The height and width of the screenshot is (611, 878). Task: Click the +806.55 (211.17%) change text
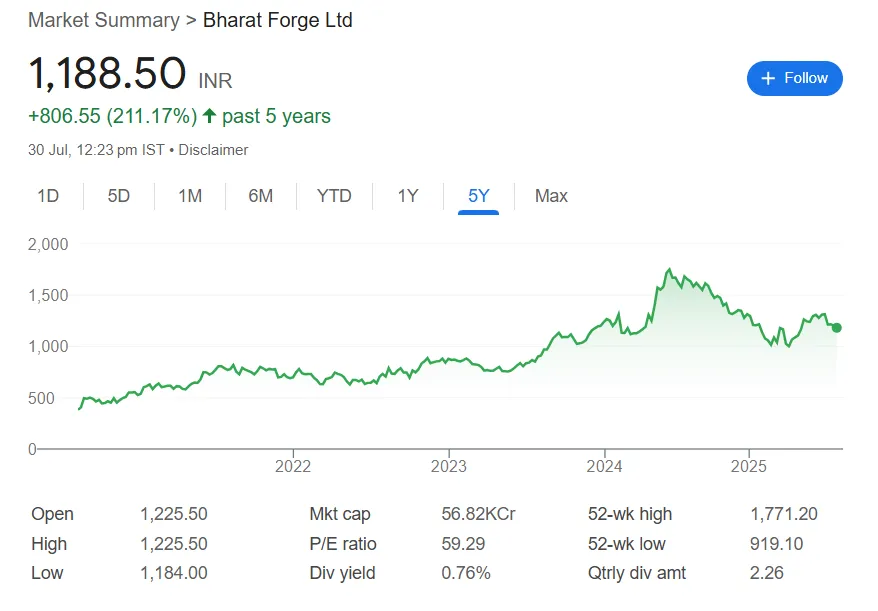[113, 116]
